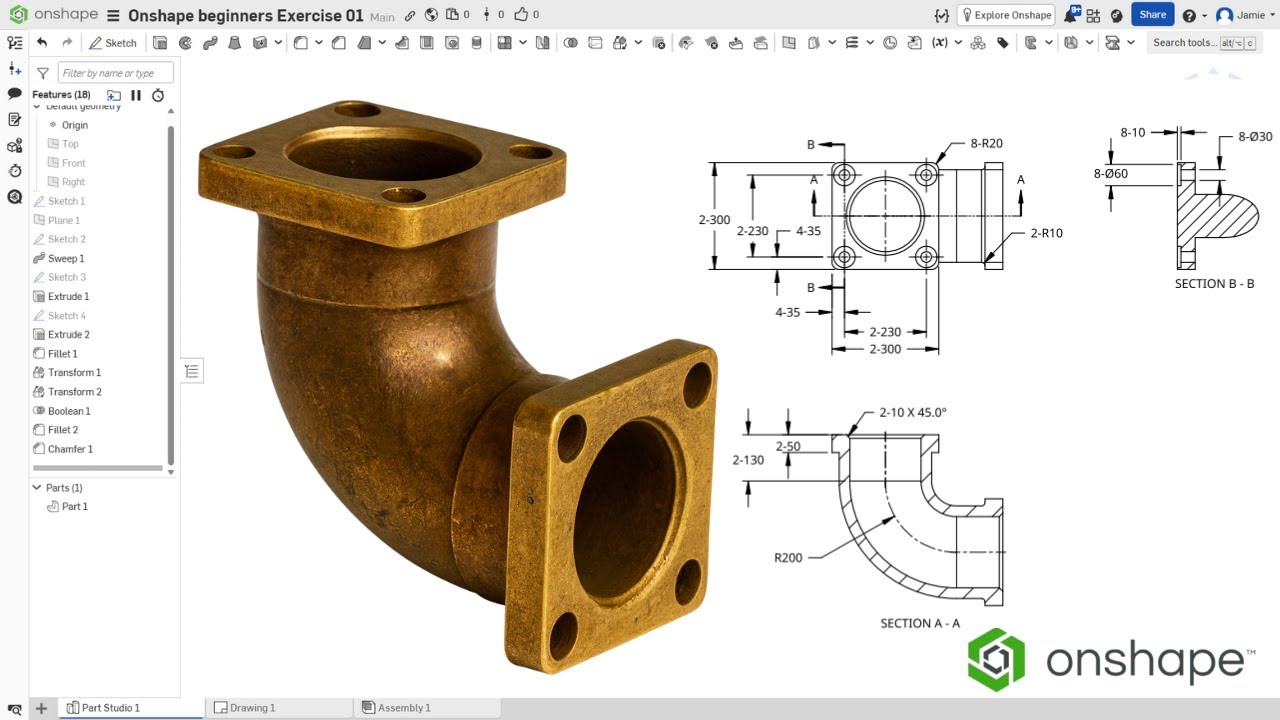1280x720 pixels.
Task: Click the feature list horizontal scrollbar
Action: pos(98,468)
